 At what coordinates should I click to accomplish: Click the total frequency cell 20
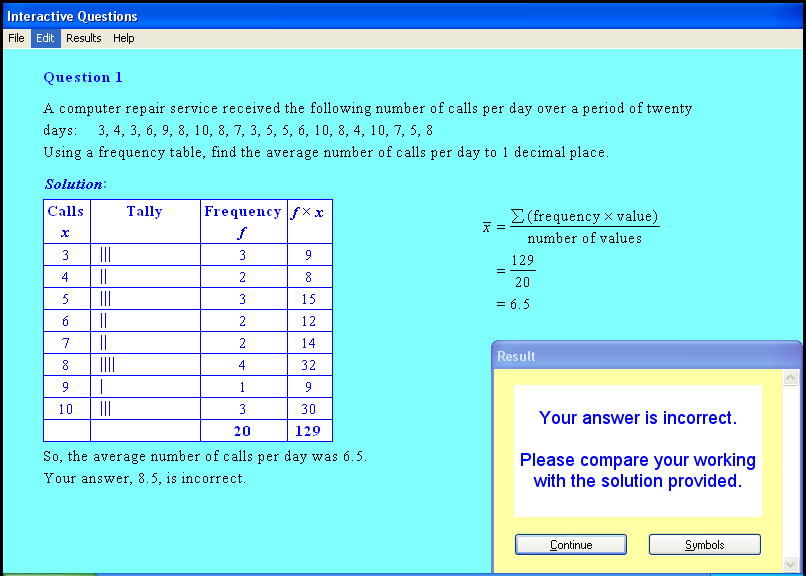[x=243, y=431]
